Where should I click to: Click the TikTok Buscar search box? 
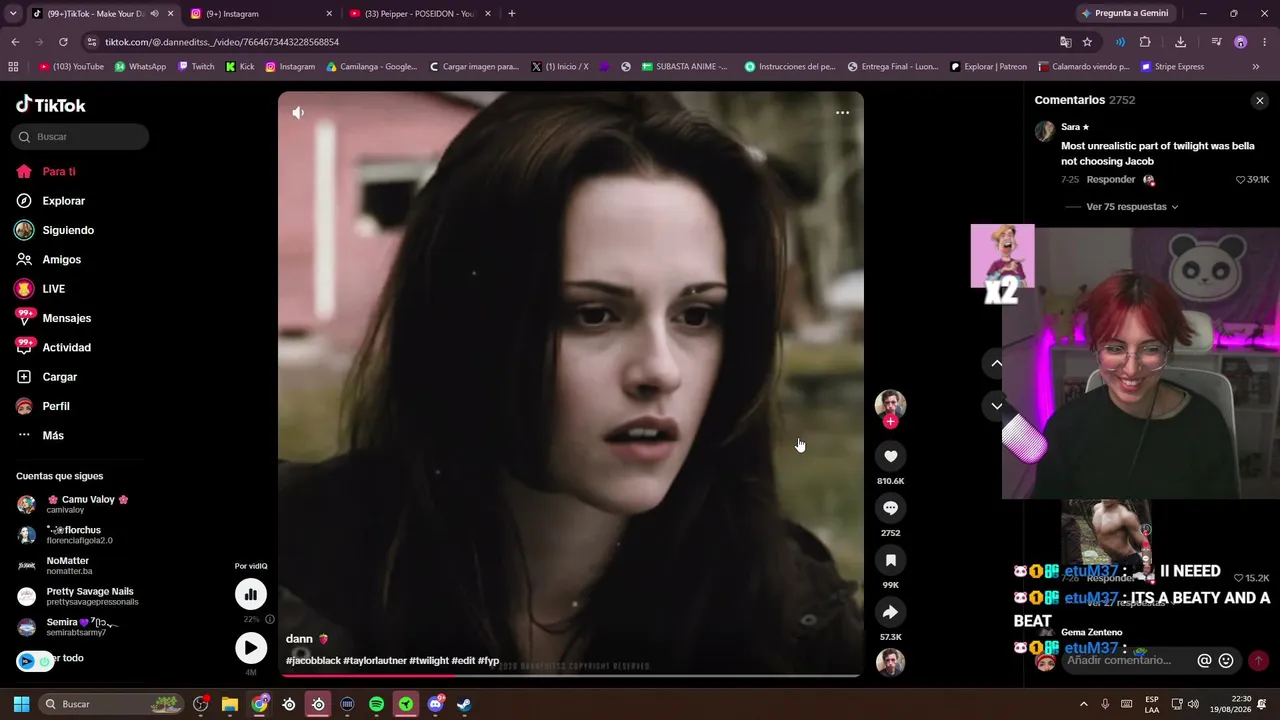(80, 137)
